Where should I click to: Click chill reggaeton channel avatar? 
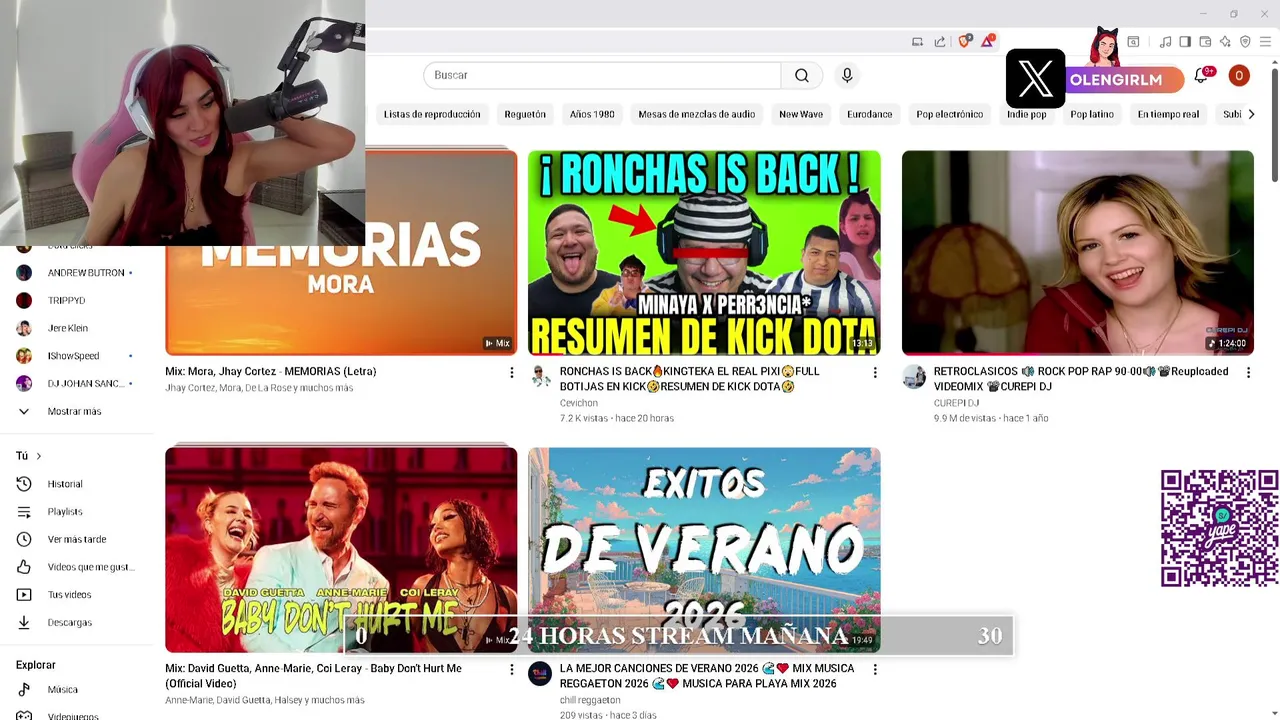click(540, 673)
